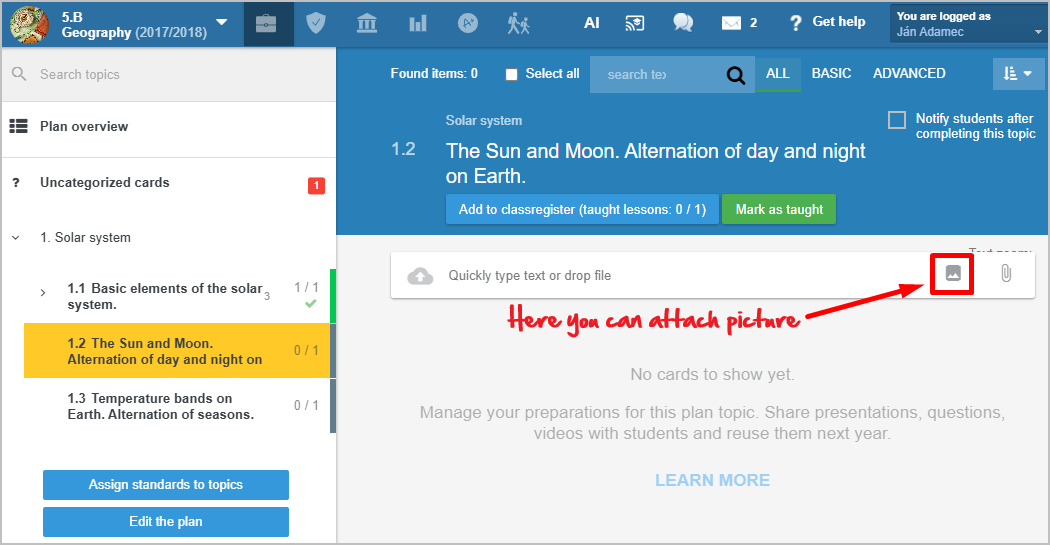
Task: Open the institution building icon
Action: pyautogui.click(x=367, y=23)
